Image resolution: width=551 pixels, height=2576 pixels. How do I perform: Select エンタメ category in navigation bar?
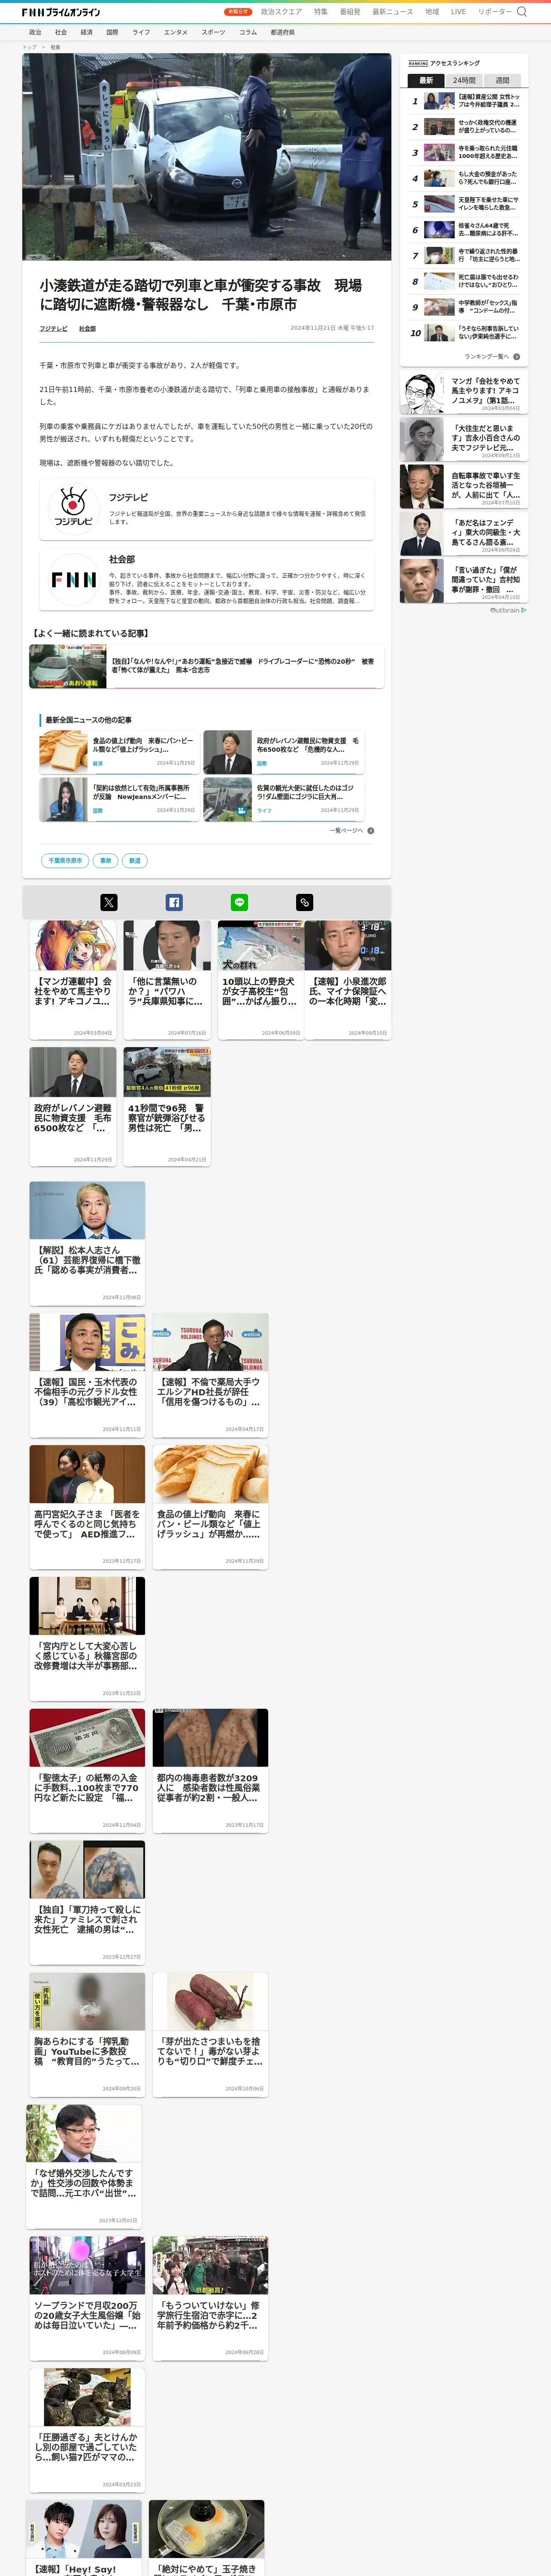[176, 32]
